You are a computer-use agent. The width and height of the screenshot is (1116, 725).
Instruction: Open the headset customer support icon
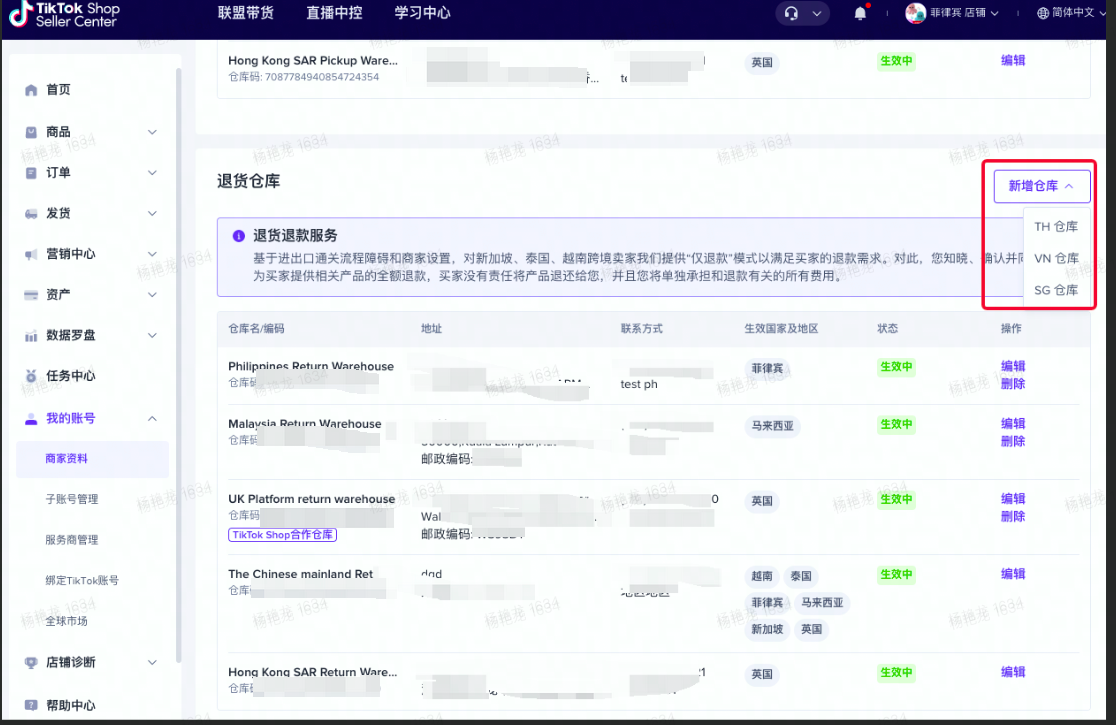pyautogui.click(x=791, y=13)
